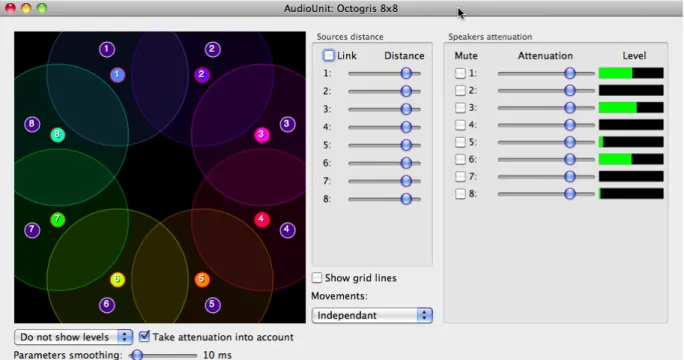Click the Attenuation slider for speaker 4
Viewport: 684px width, 360px height.
(546, 125)
